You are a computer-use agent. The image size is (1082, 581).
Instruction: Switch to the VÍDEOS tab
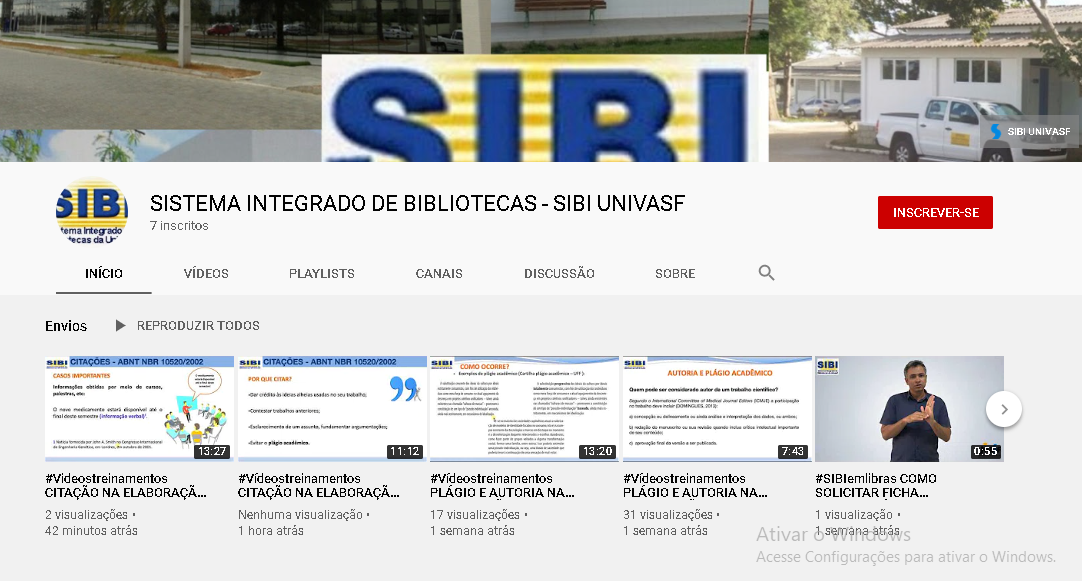[x=206, y=273]
